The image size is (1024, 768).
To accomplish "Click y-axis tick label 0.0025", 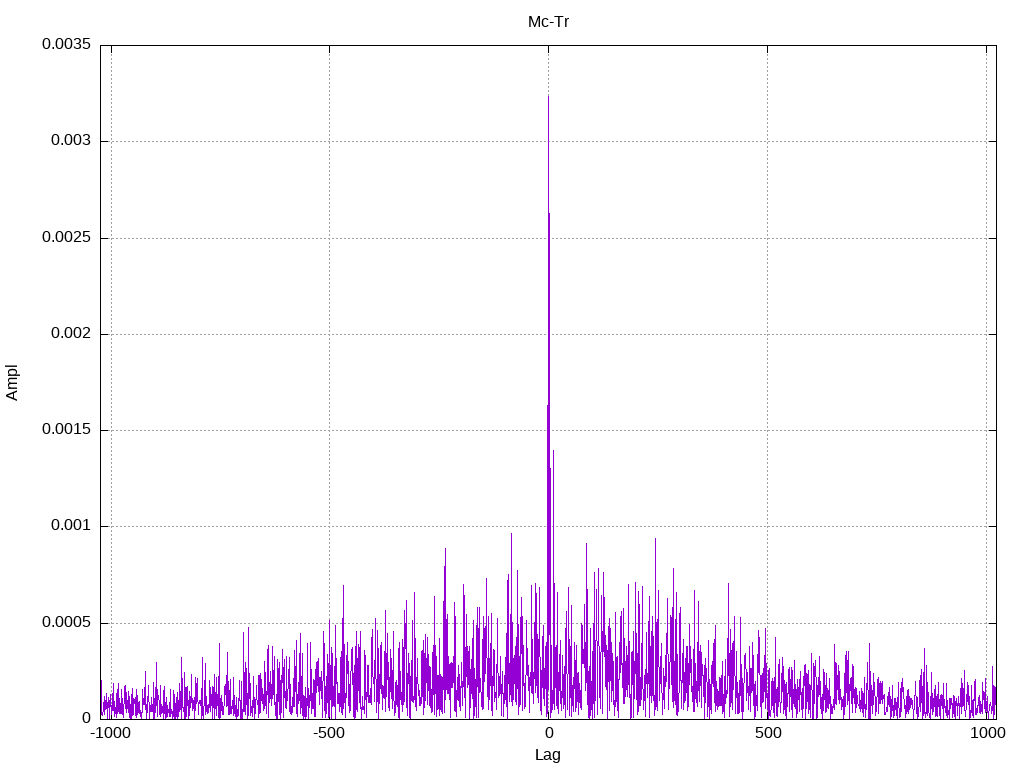I will click(x=67, y=237).
